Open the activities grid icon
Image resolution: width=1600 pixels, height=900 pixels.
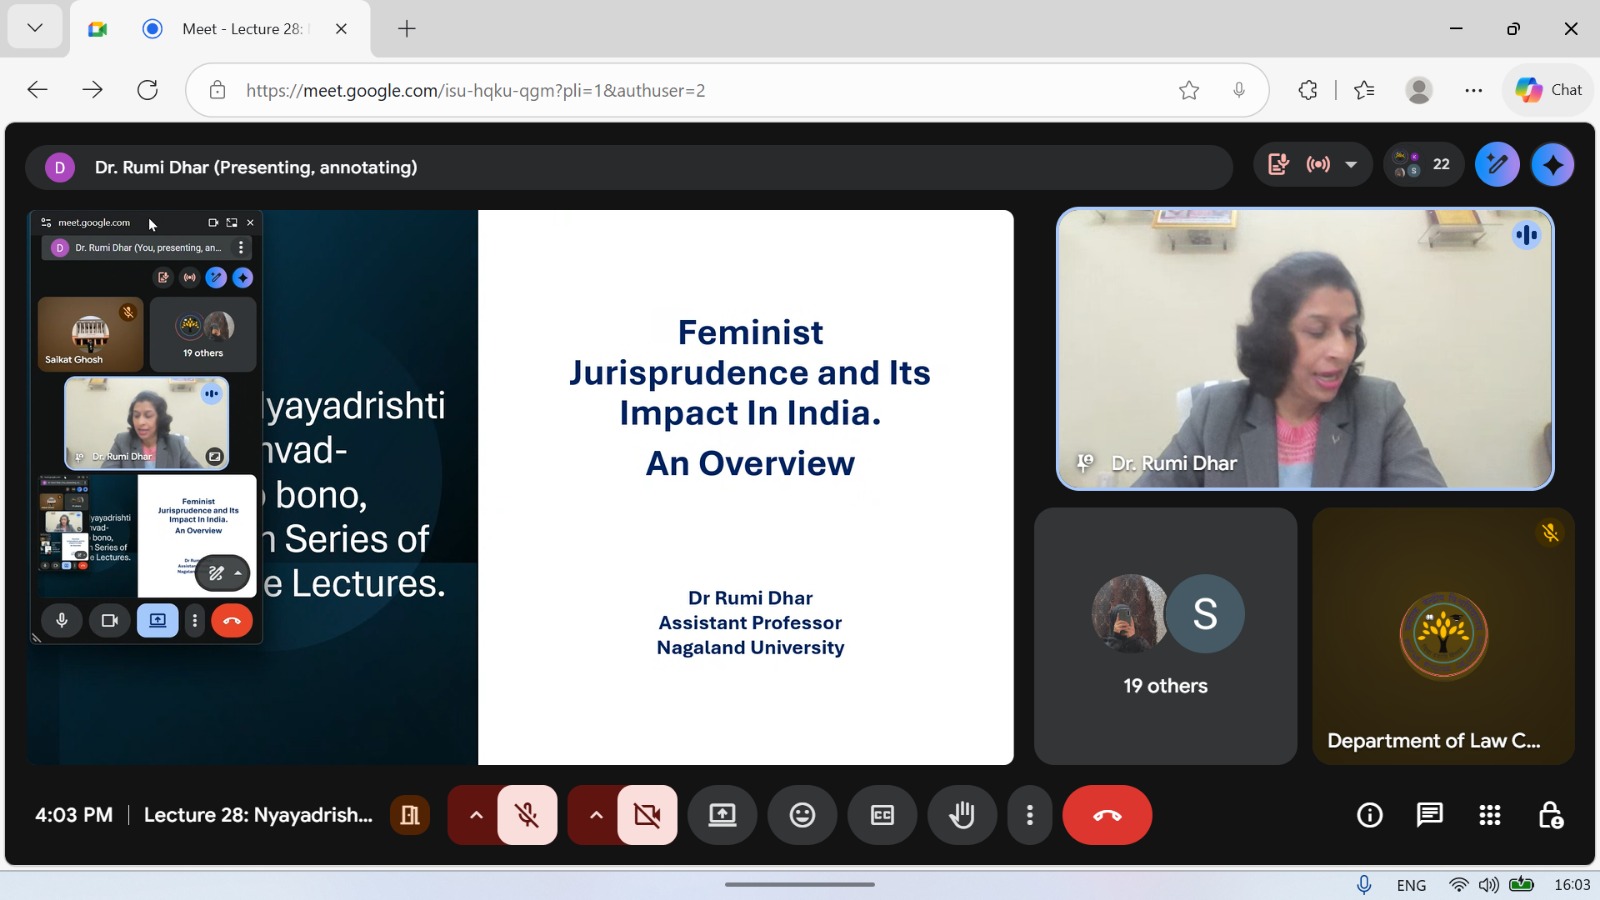pos(1489,815)
